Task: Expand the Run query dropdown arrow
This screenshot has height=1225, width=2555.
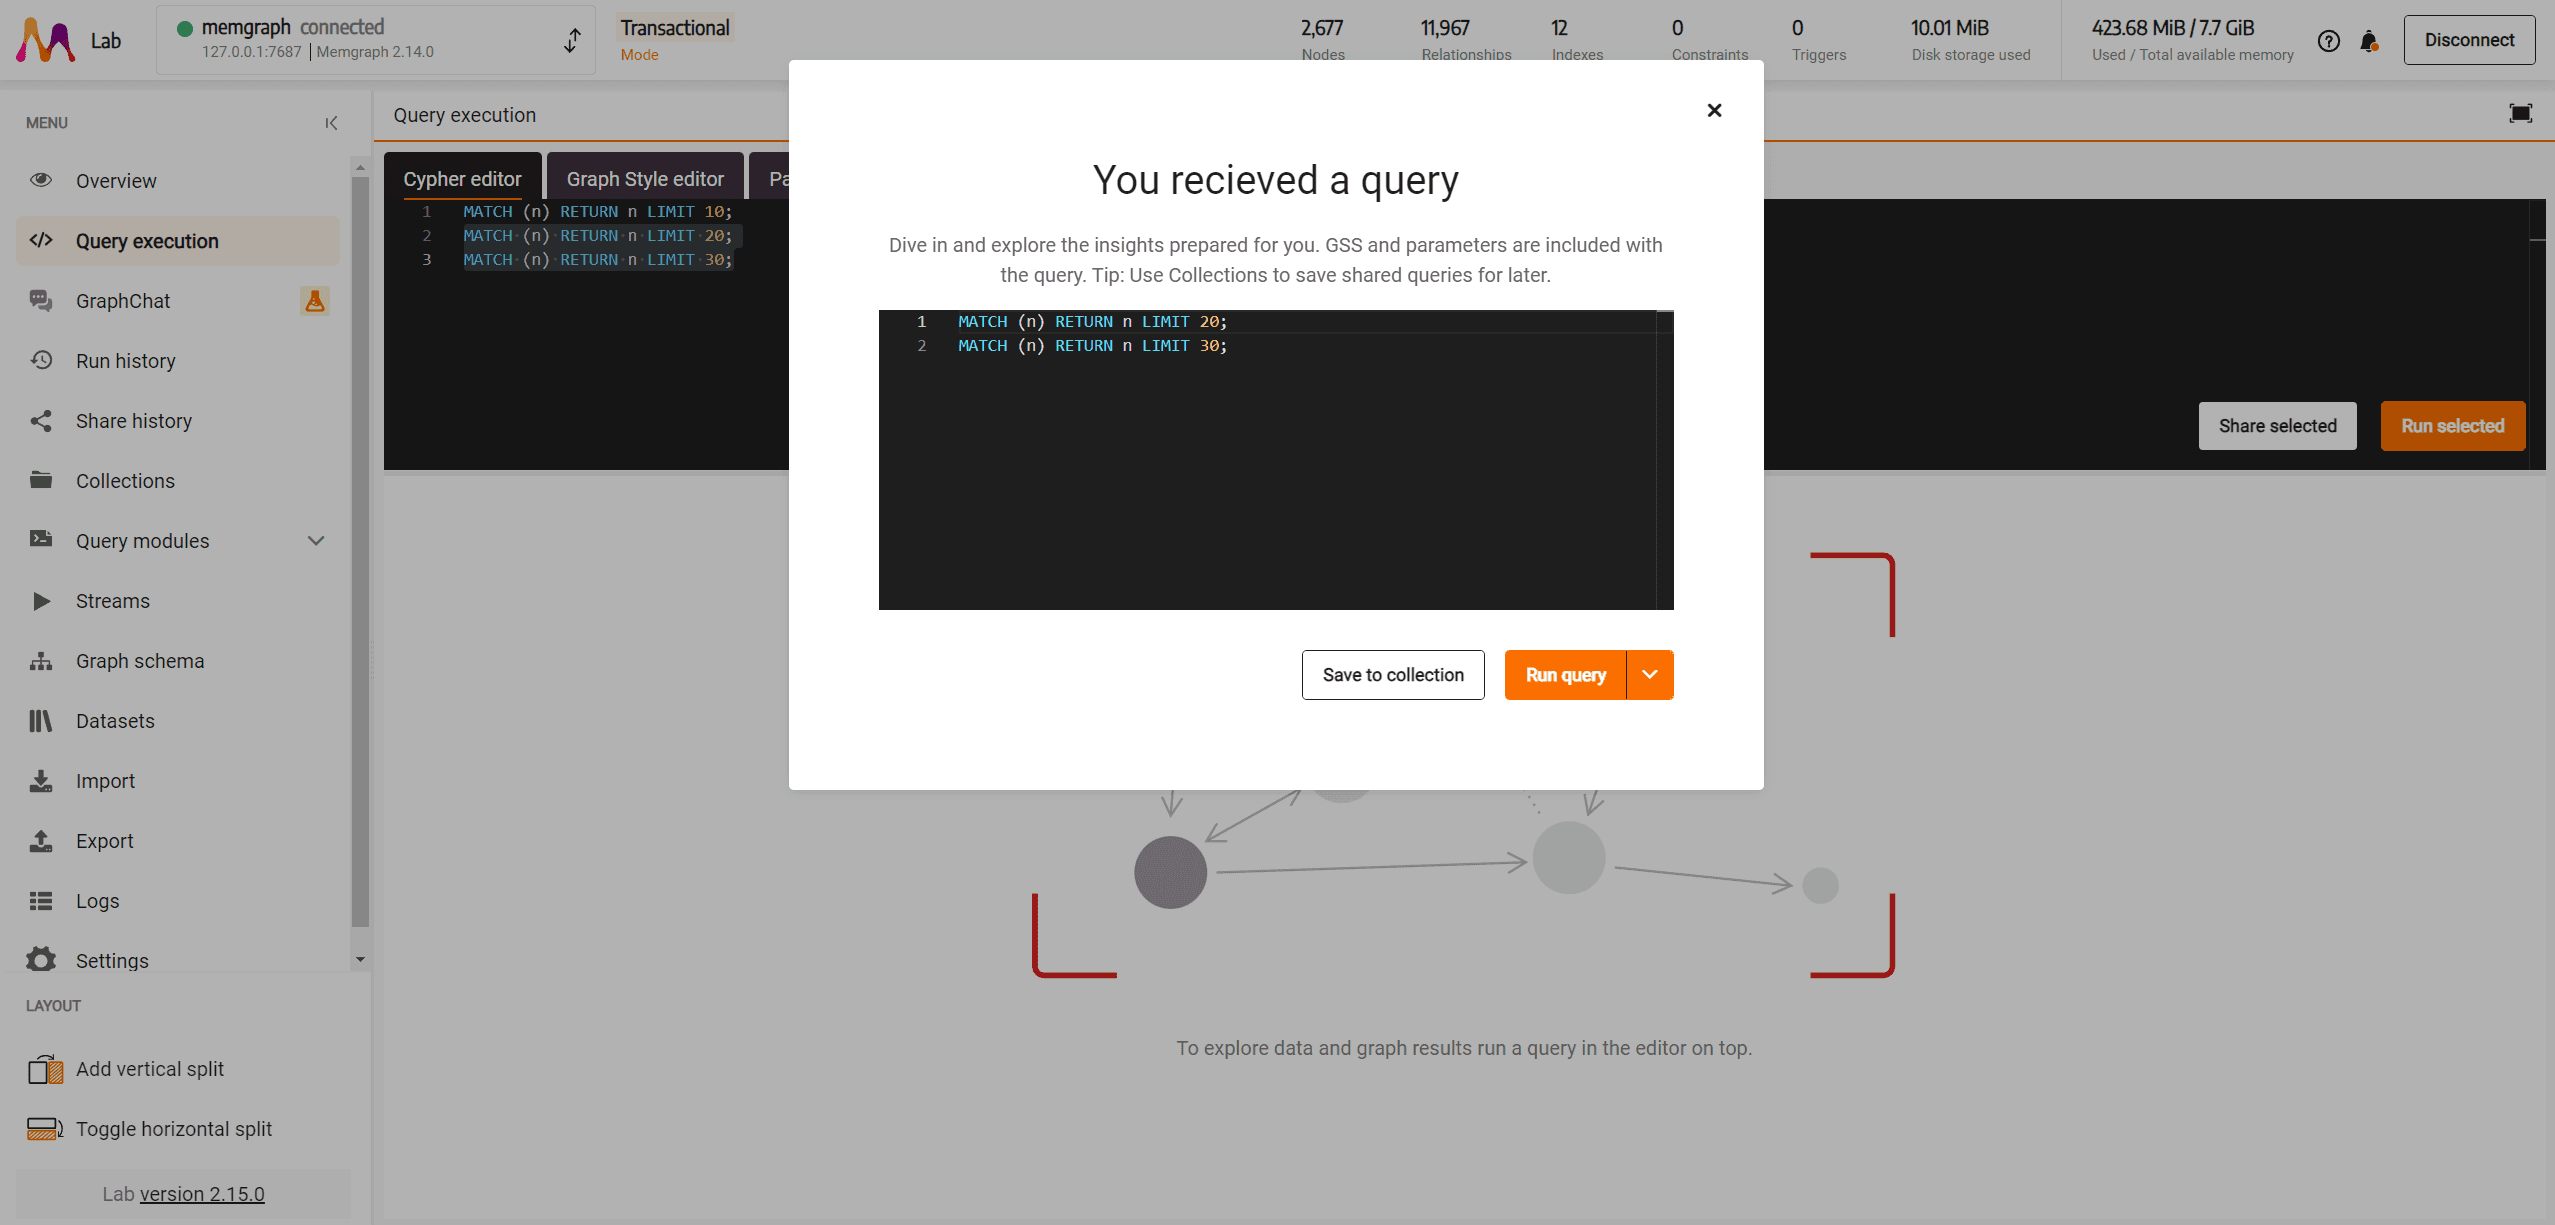Action: [x=1650, y=675]
